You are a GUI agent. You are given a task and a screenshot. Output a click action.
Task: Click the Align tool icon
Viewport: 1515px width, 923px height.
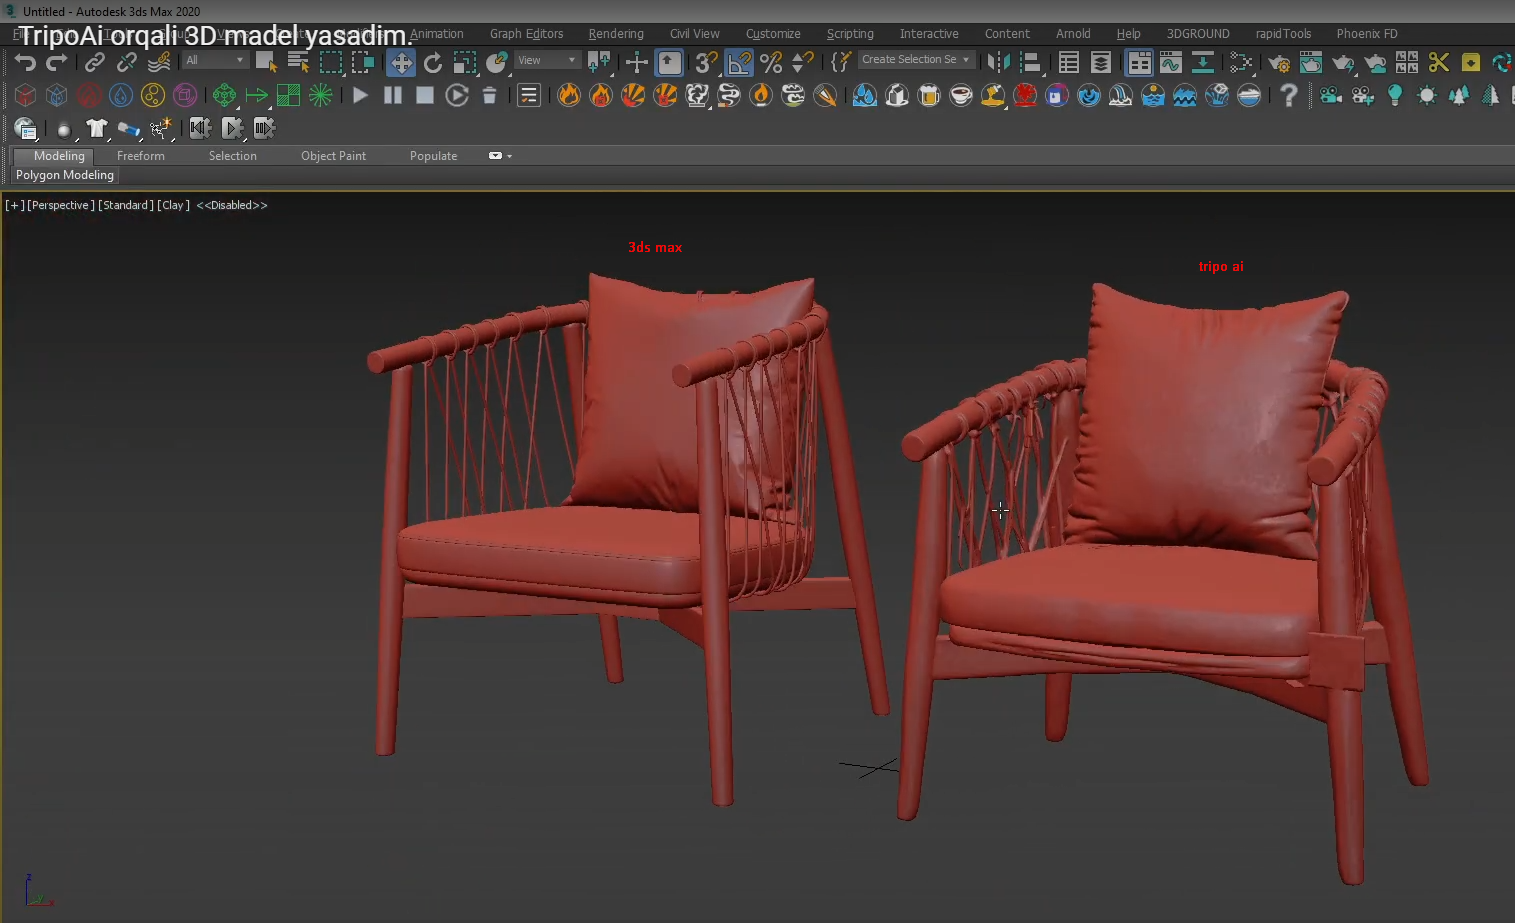(x=1030, y=63)
